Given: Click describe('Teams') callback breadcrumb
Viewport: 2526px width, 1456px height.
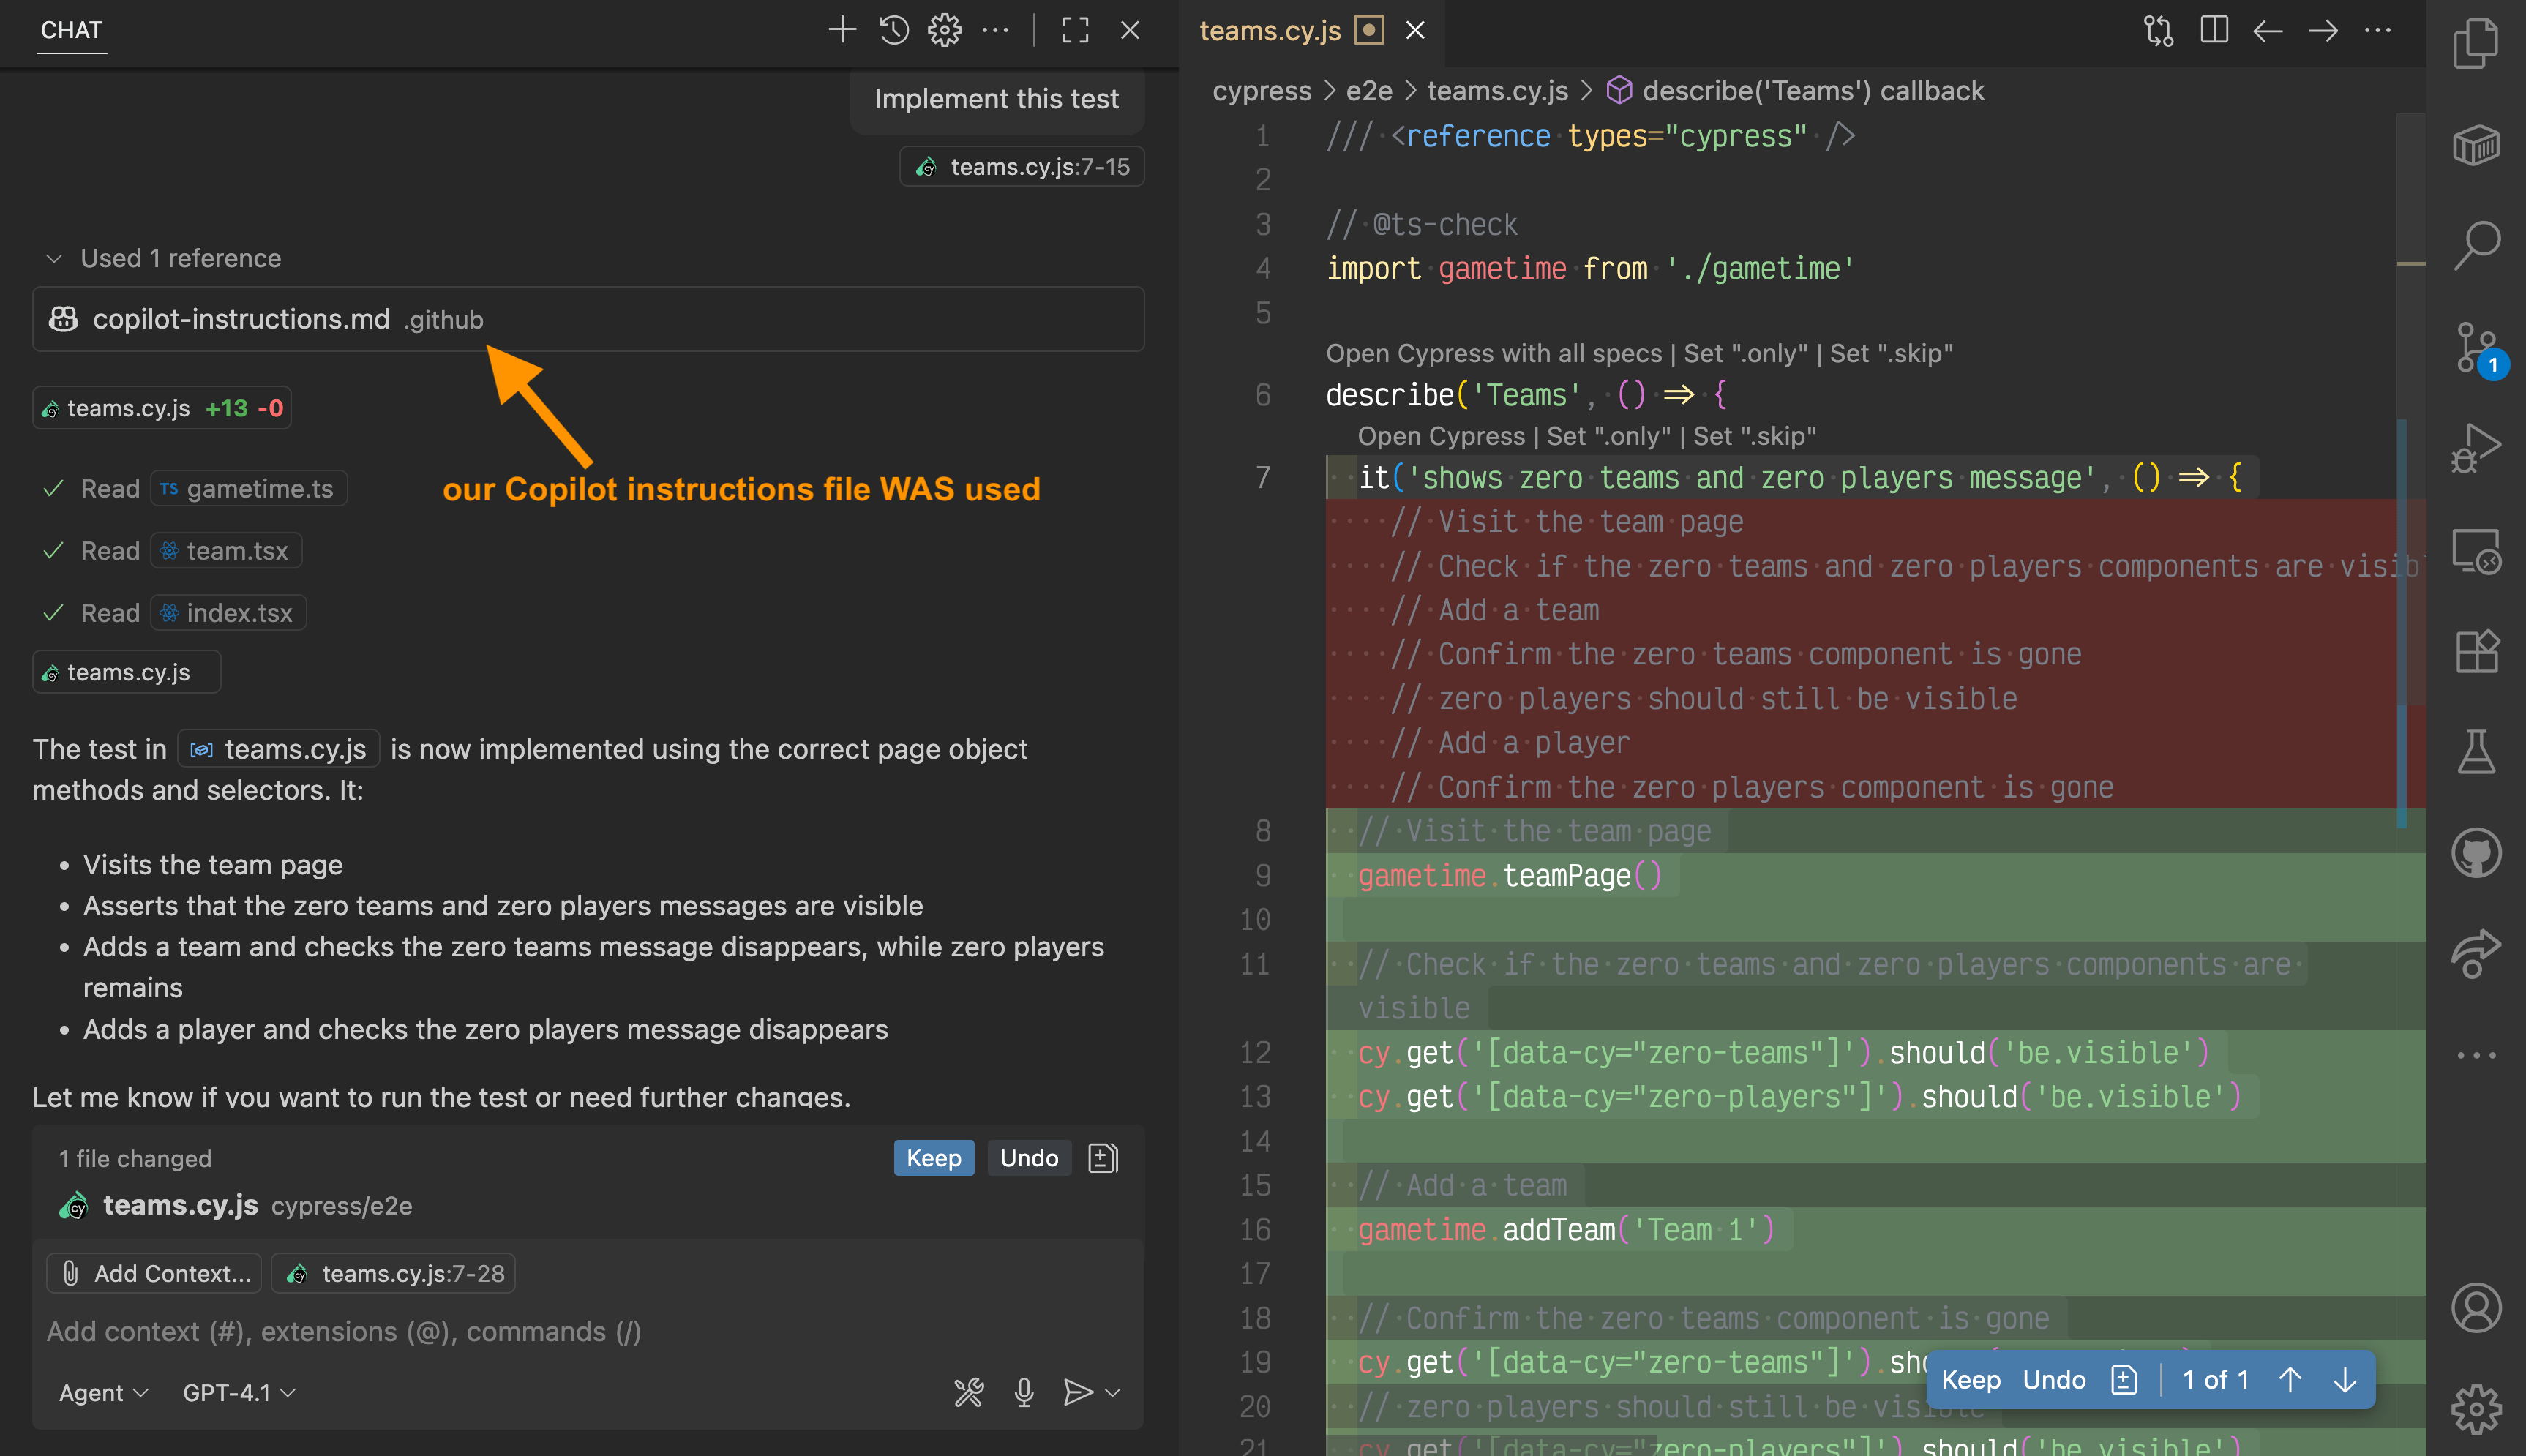Looking at the screenshot, I should [1795, 91].
